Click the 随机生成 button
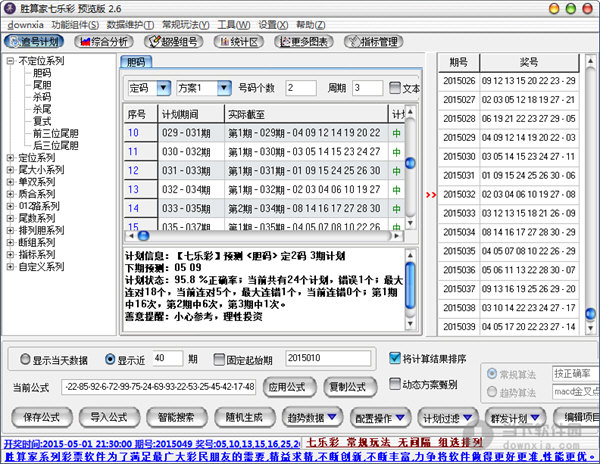This screenshot has width=600, height=464. (245, 417)
